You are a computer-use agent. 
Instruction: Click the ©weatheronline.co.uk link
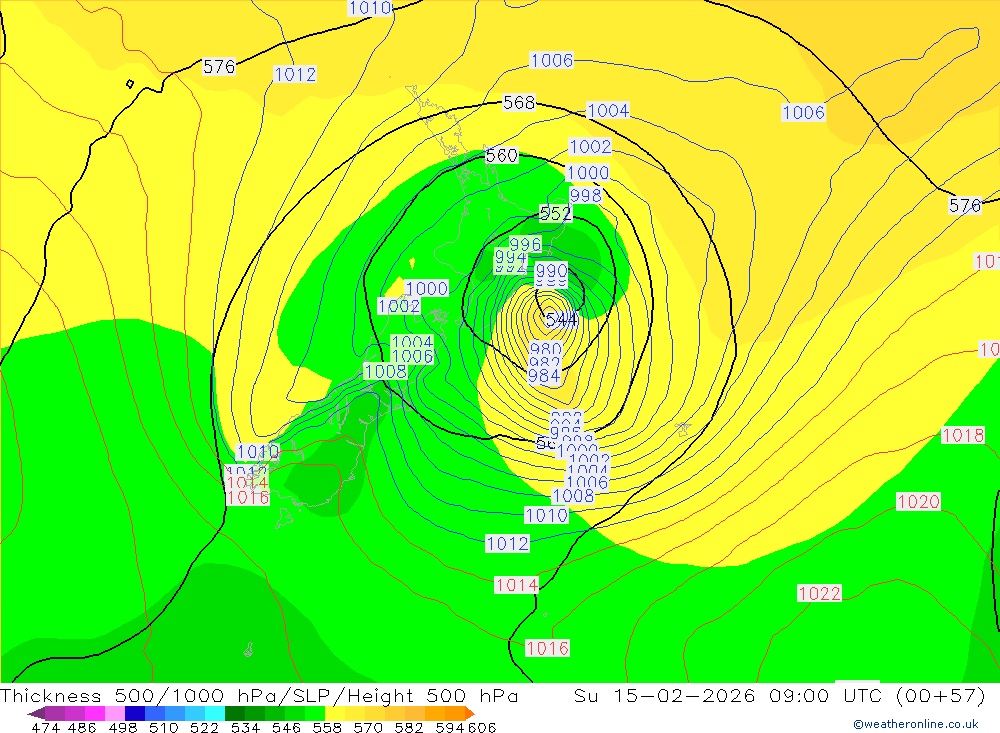tap(916, 724)
